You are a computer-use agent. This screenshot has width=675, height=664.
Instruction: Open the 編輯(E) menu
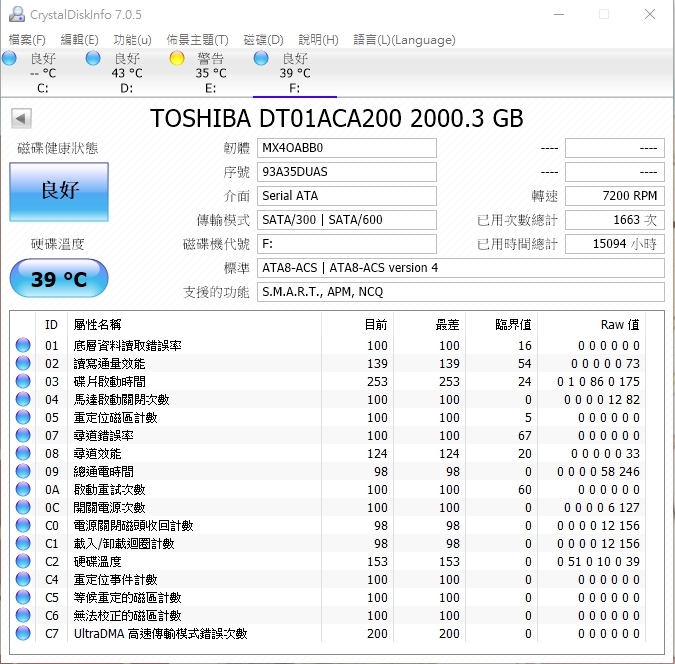coord(79,40)
